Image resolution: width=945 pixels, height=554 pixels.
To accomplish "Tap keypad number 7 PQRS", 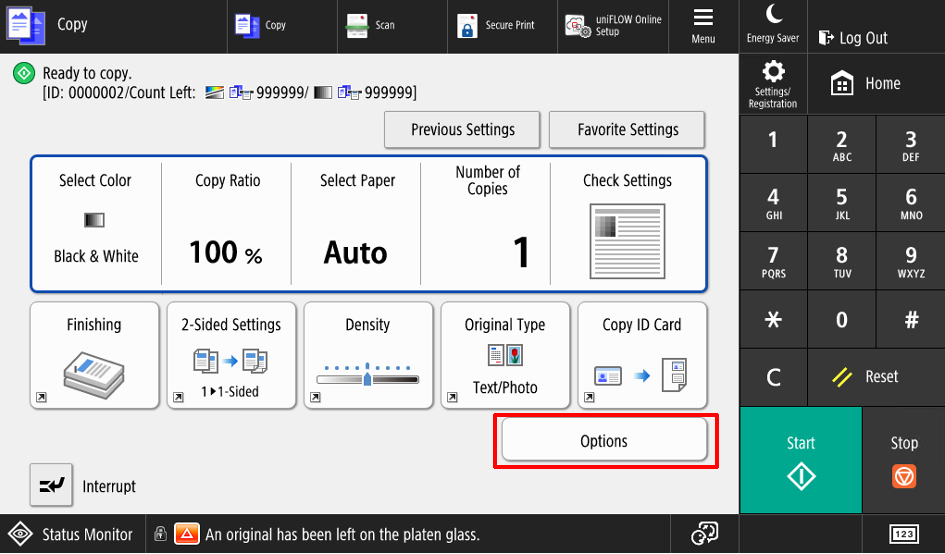I will click(773, 260).
